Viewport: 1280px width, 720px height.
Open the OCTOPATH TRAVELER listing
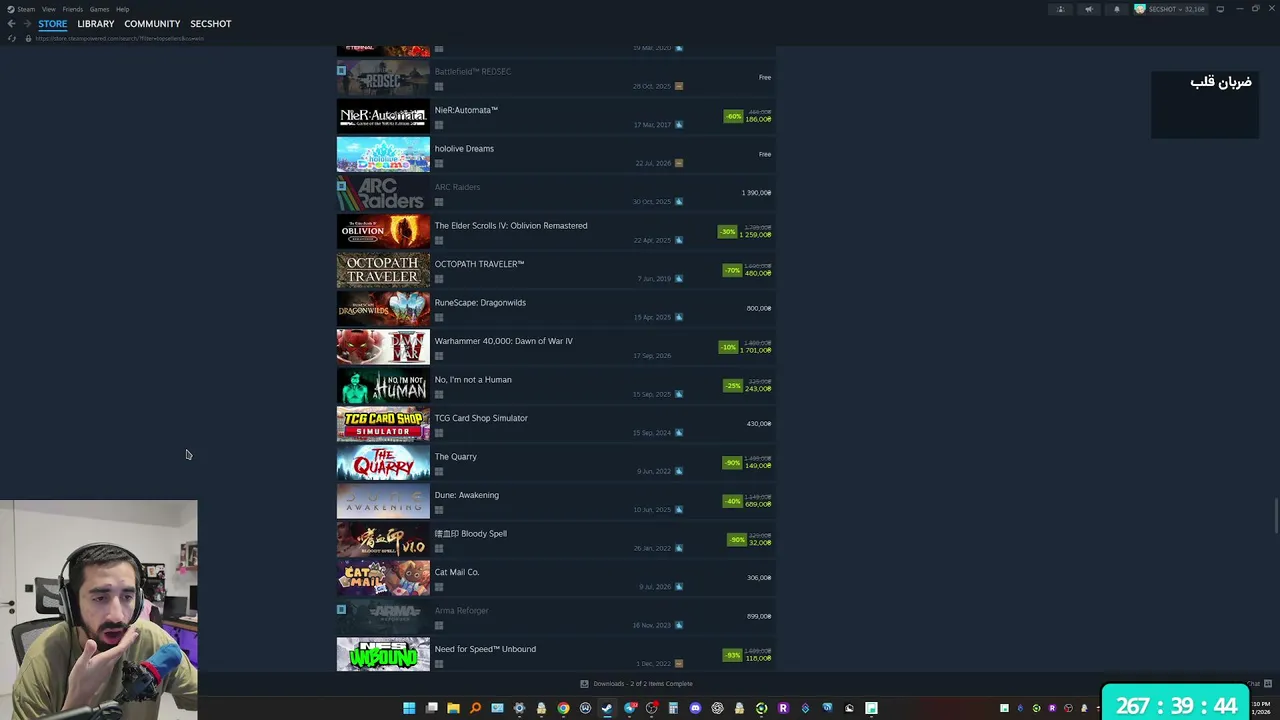556,270
